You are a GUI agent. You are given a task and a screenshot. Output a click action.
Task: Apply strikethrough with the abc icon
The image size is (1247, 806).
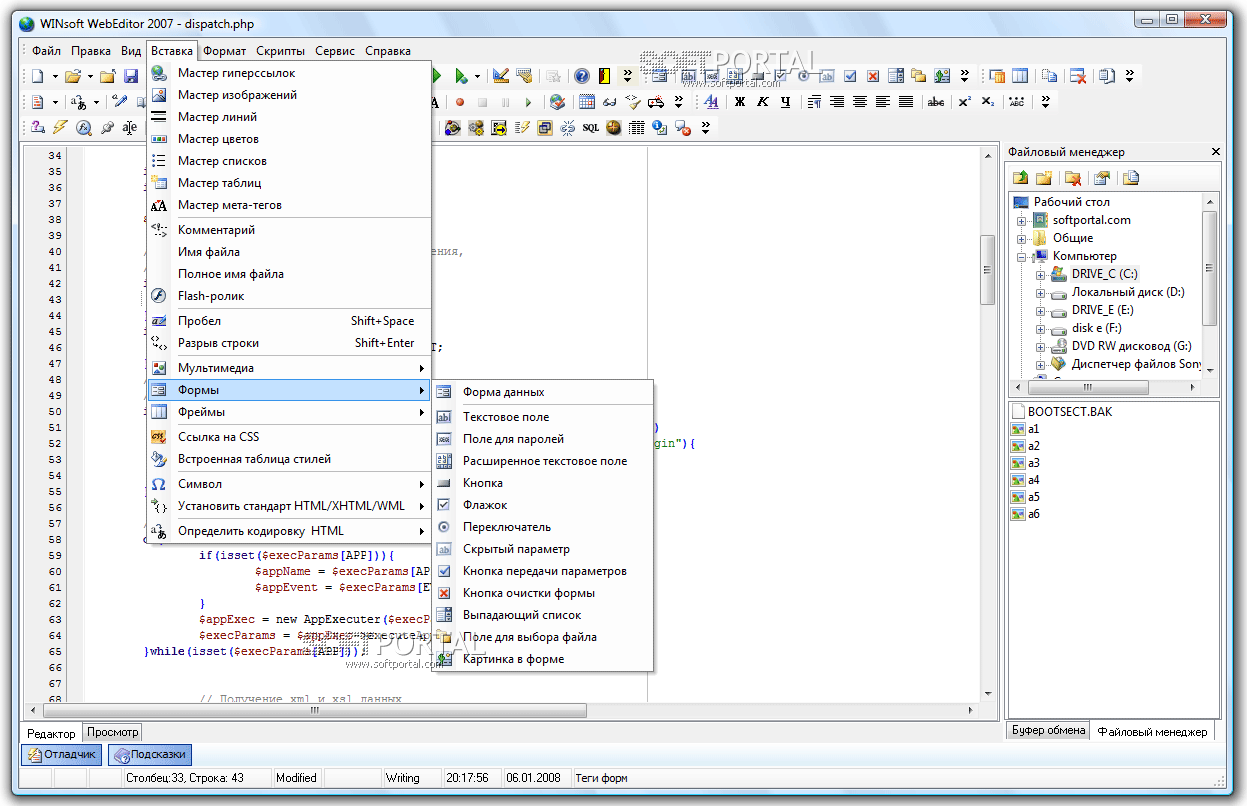pos(936,102)
